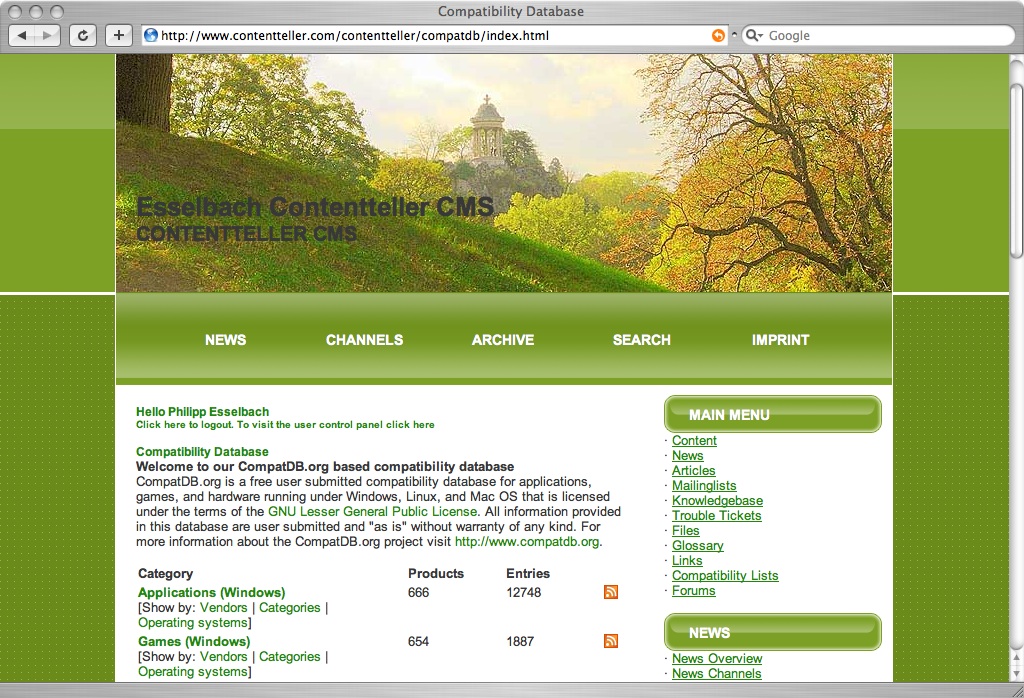Click the "Entries" column header
The width and height of the screenshot is (1024, 698).
pos(528,574)
